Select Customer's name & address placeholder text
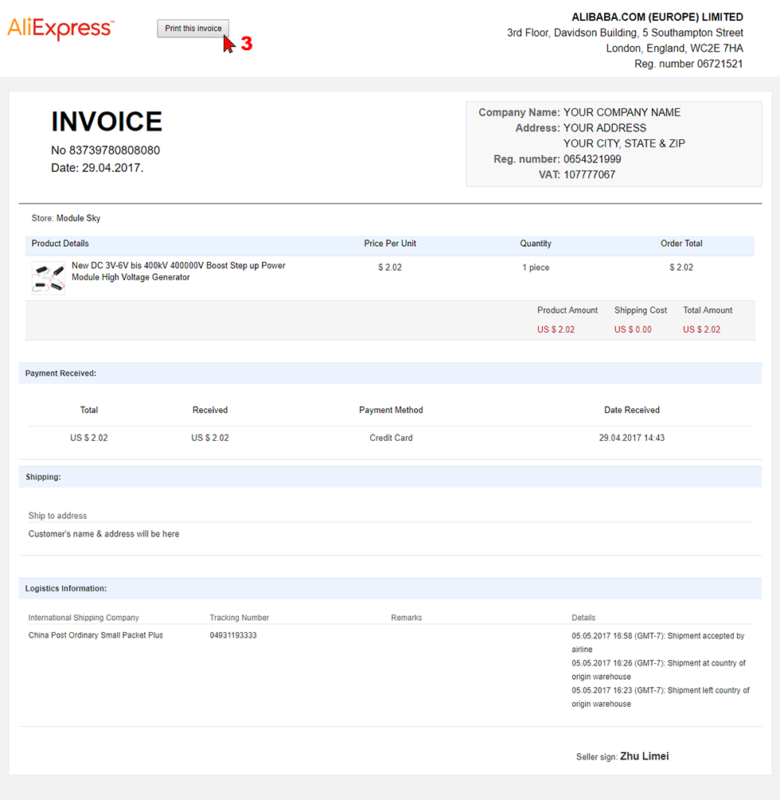The height and width of the screenshot is (800, 780). coord(104,534)
